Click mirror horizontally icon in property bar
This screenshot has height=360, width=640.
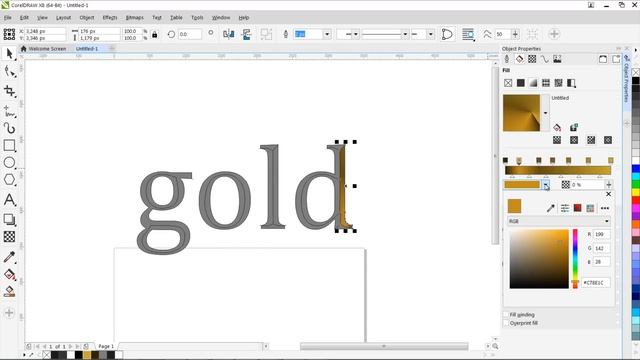tap(229, 34)
